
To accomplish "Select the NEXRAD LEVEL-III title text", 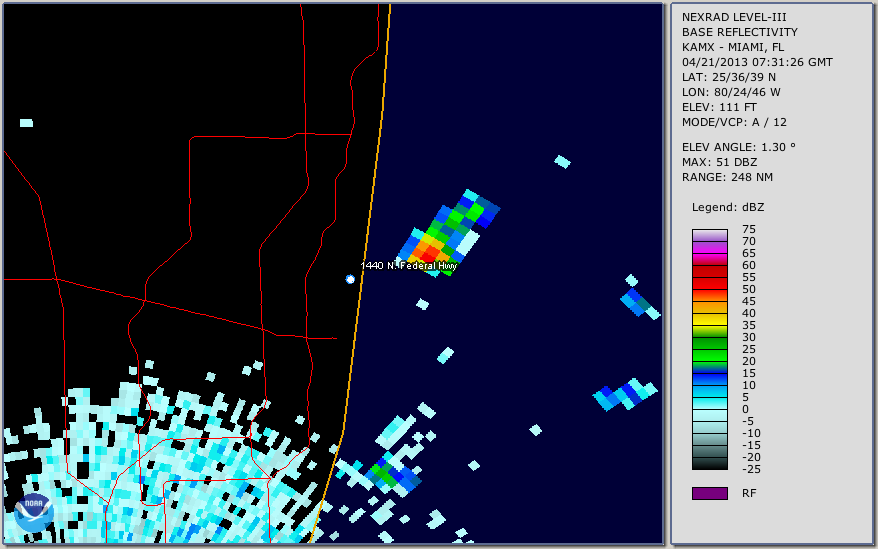I will coord(734,17).
